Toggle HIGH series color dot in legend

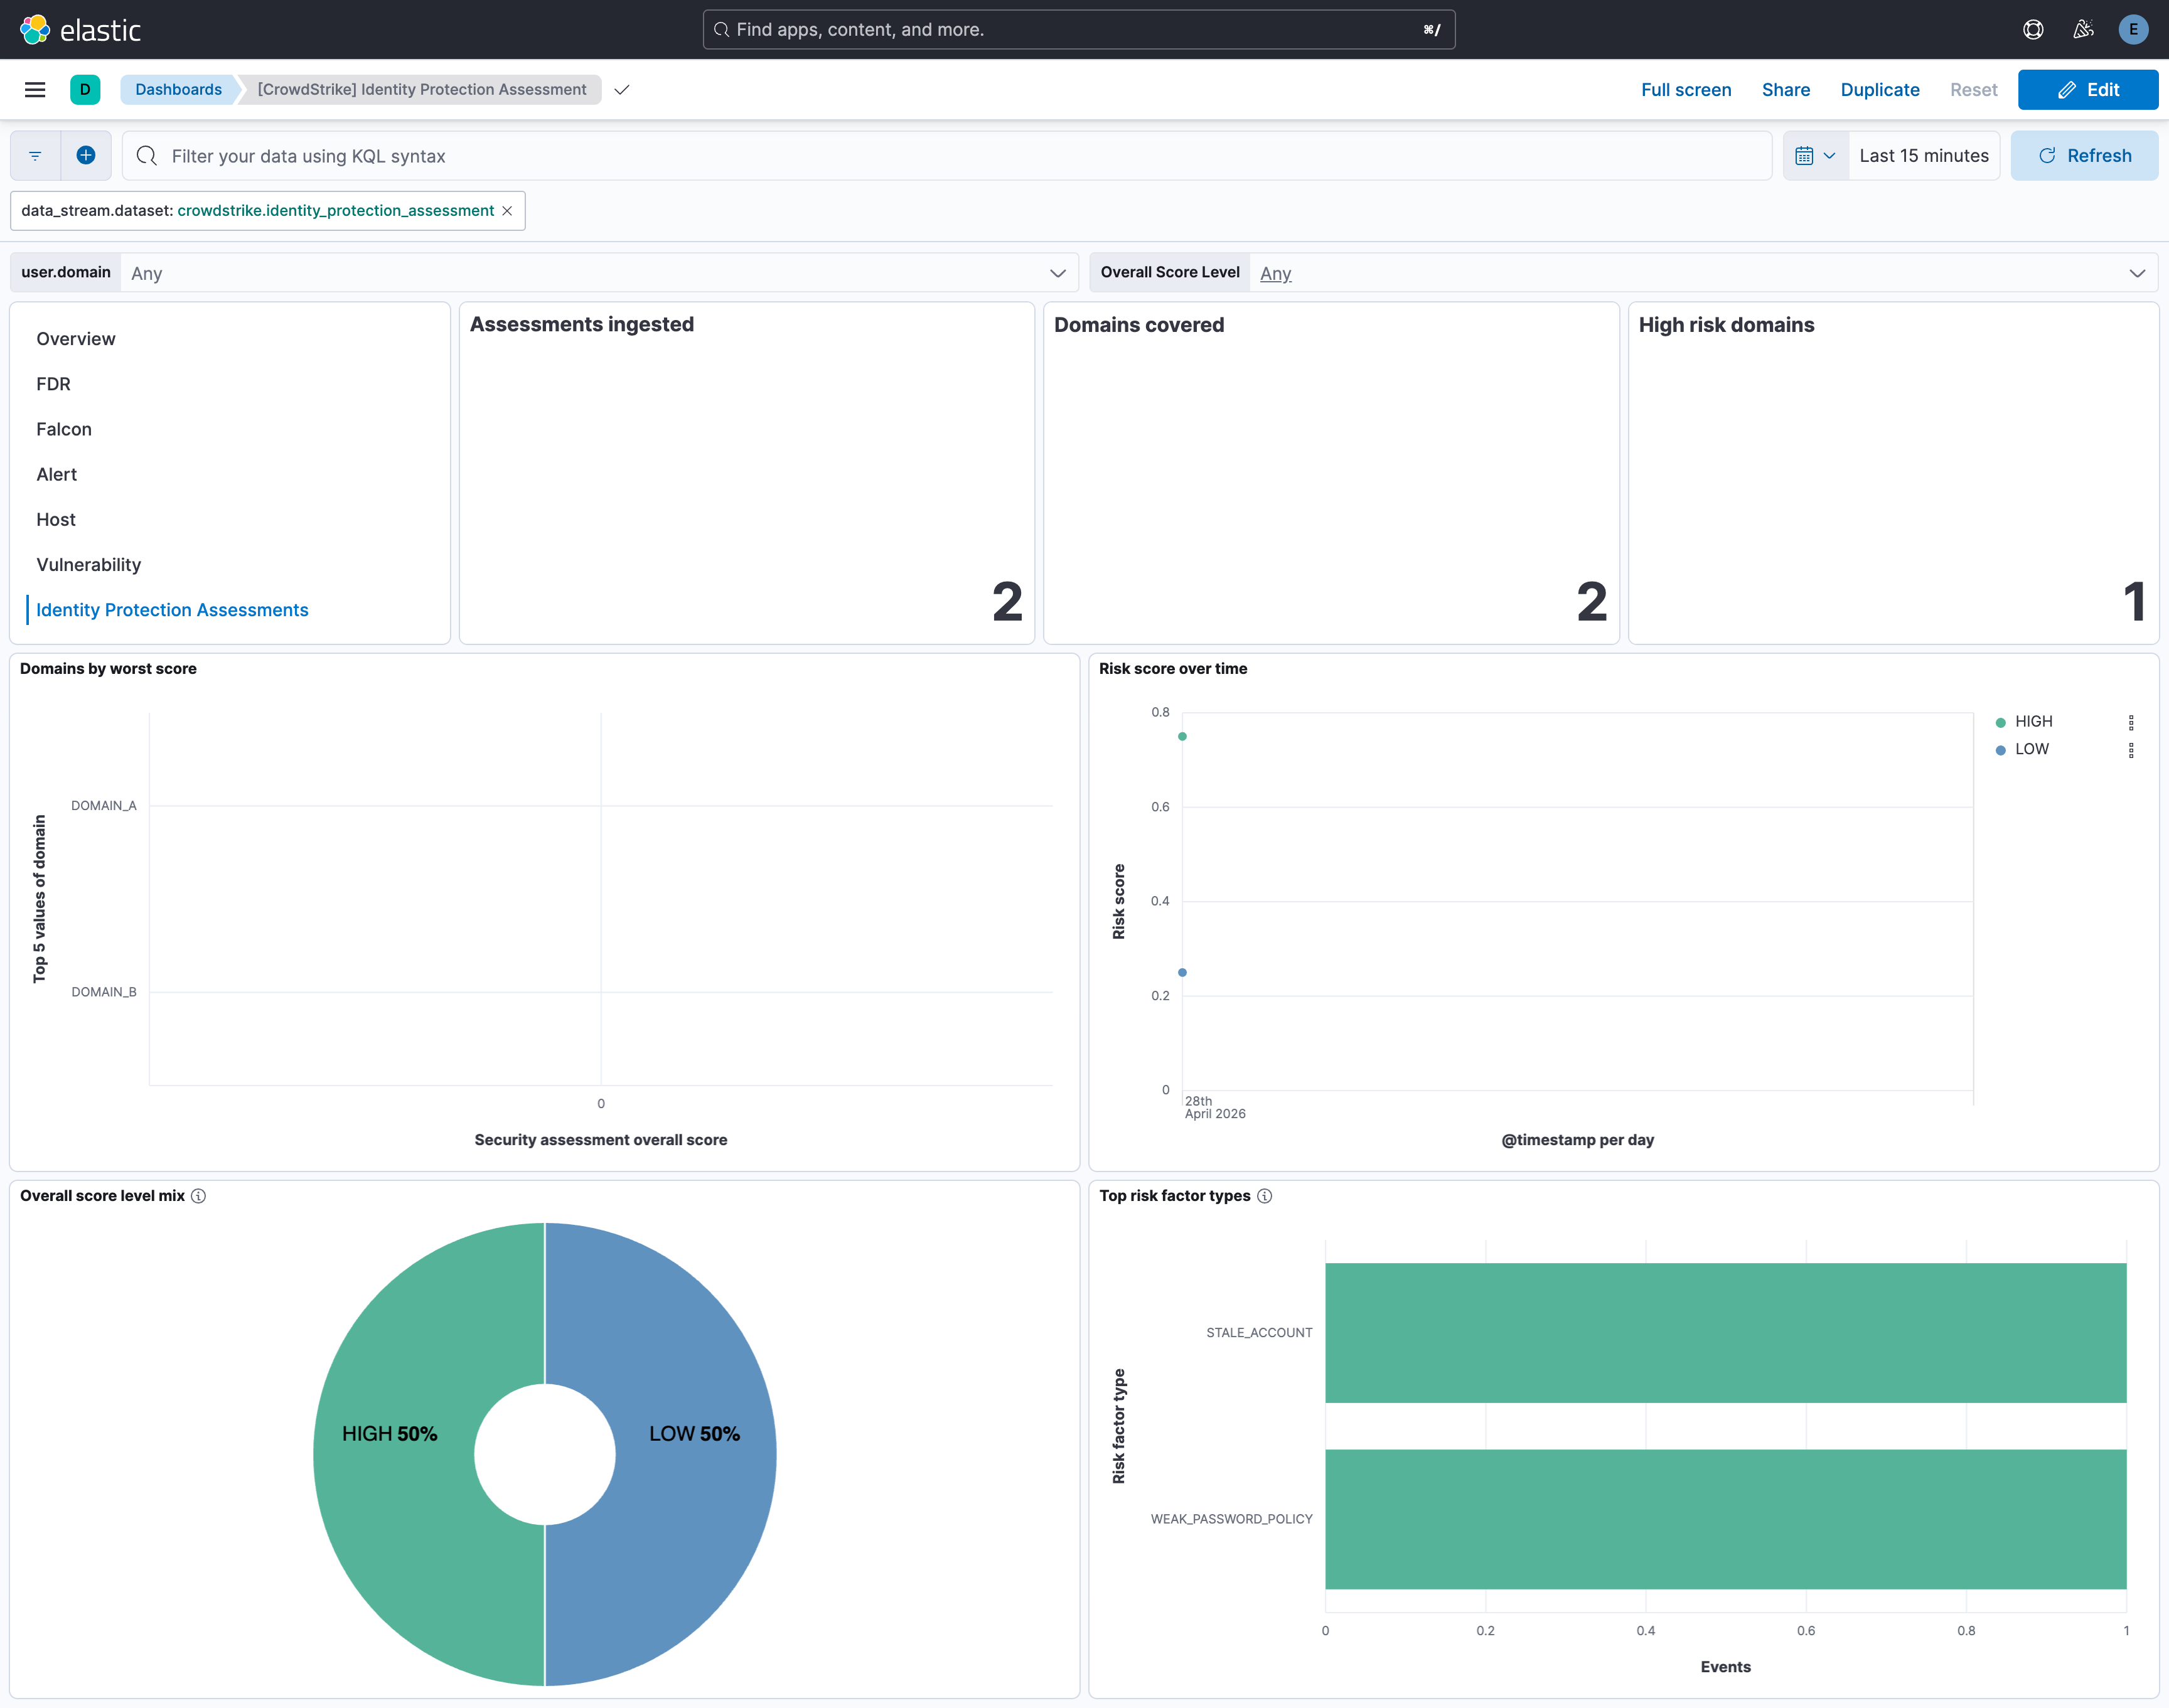tap(2001, 722)
